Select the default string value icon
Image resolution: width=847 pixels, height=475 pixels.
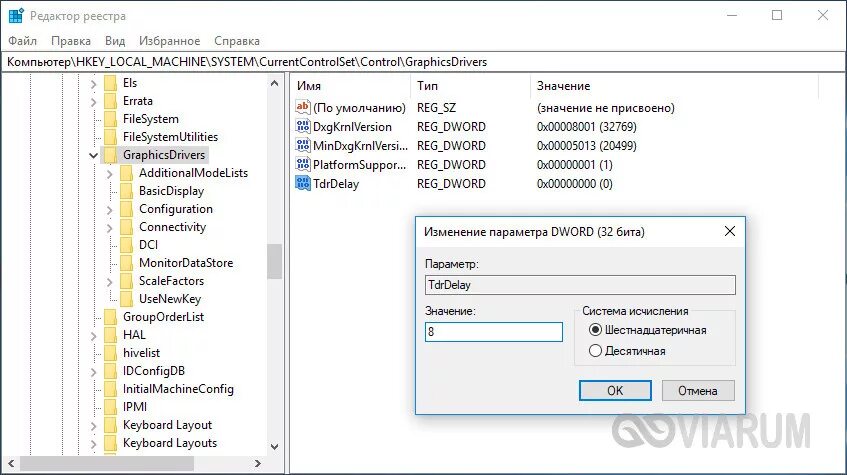tap(302, 107)
